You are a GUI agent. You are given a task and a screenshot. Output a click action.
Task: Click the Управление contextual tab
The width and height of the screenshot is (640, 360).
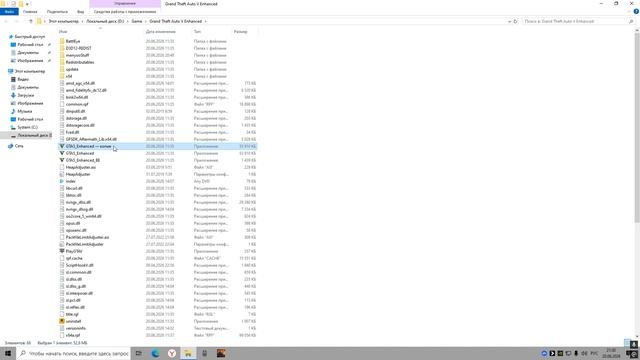(125, 4)
